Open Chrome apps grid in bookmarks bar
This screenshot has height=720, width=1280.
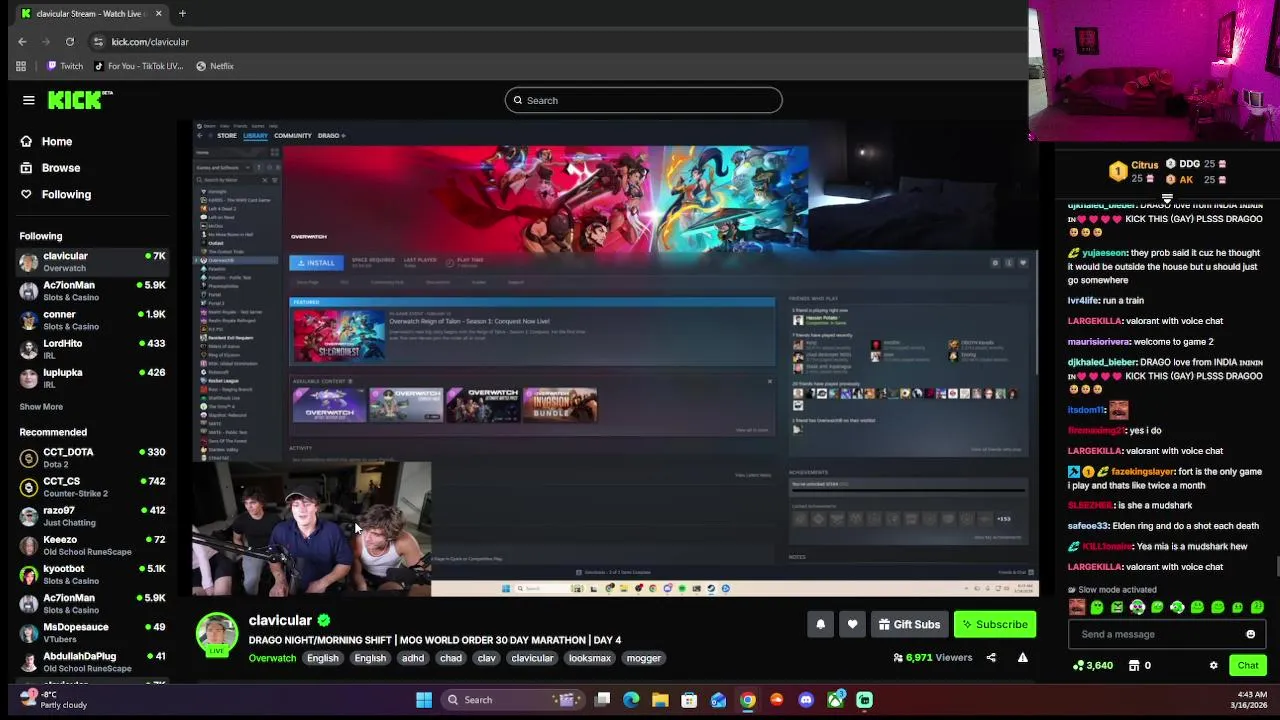(21, 66)
